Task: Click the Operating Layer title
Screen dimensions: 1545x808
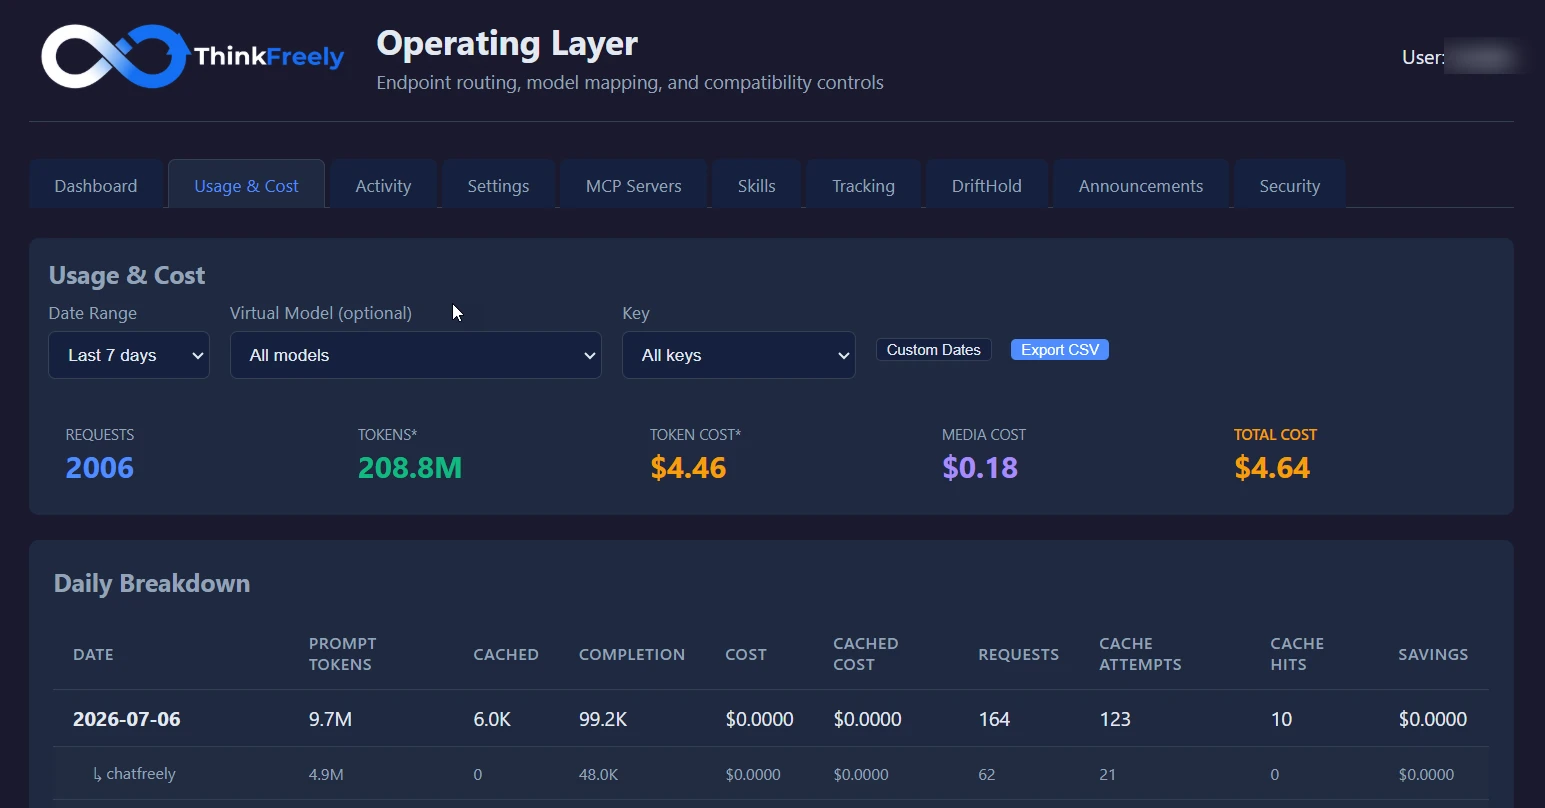Action: (x=507, y=44)
